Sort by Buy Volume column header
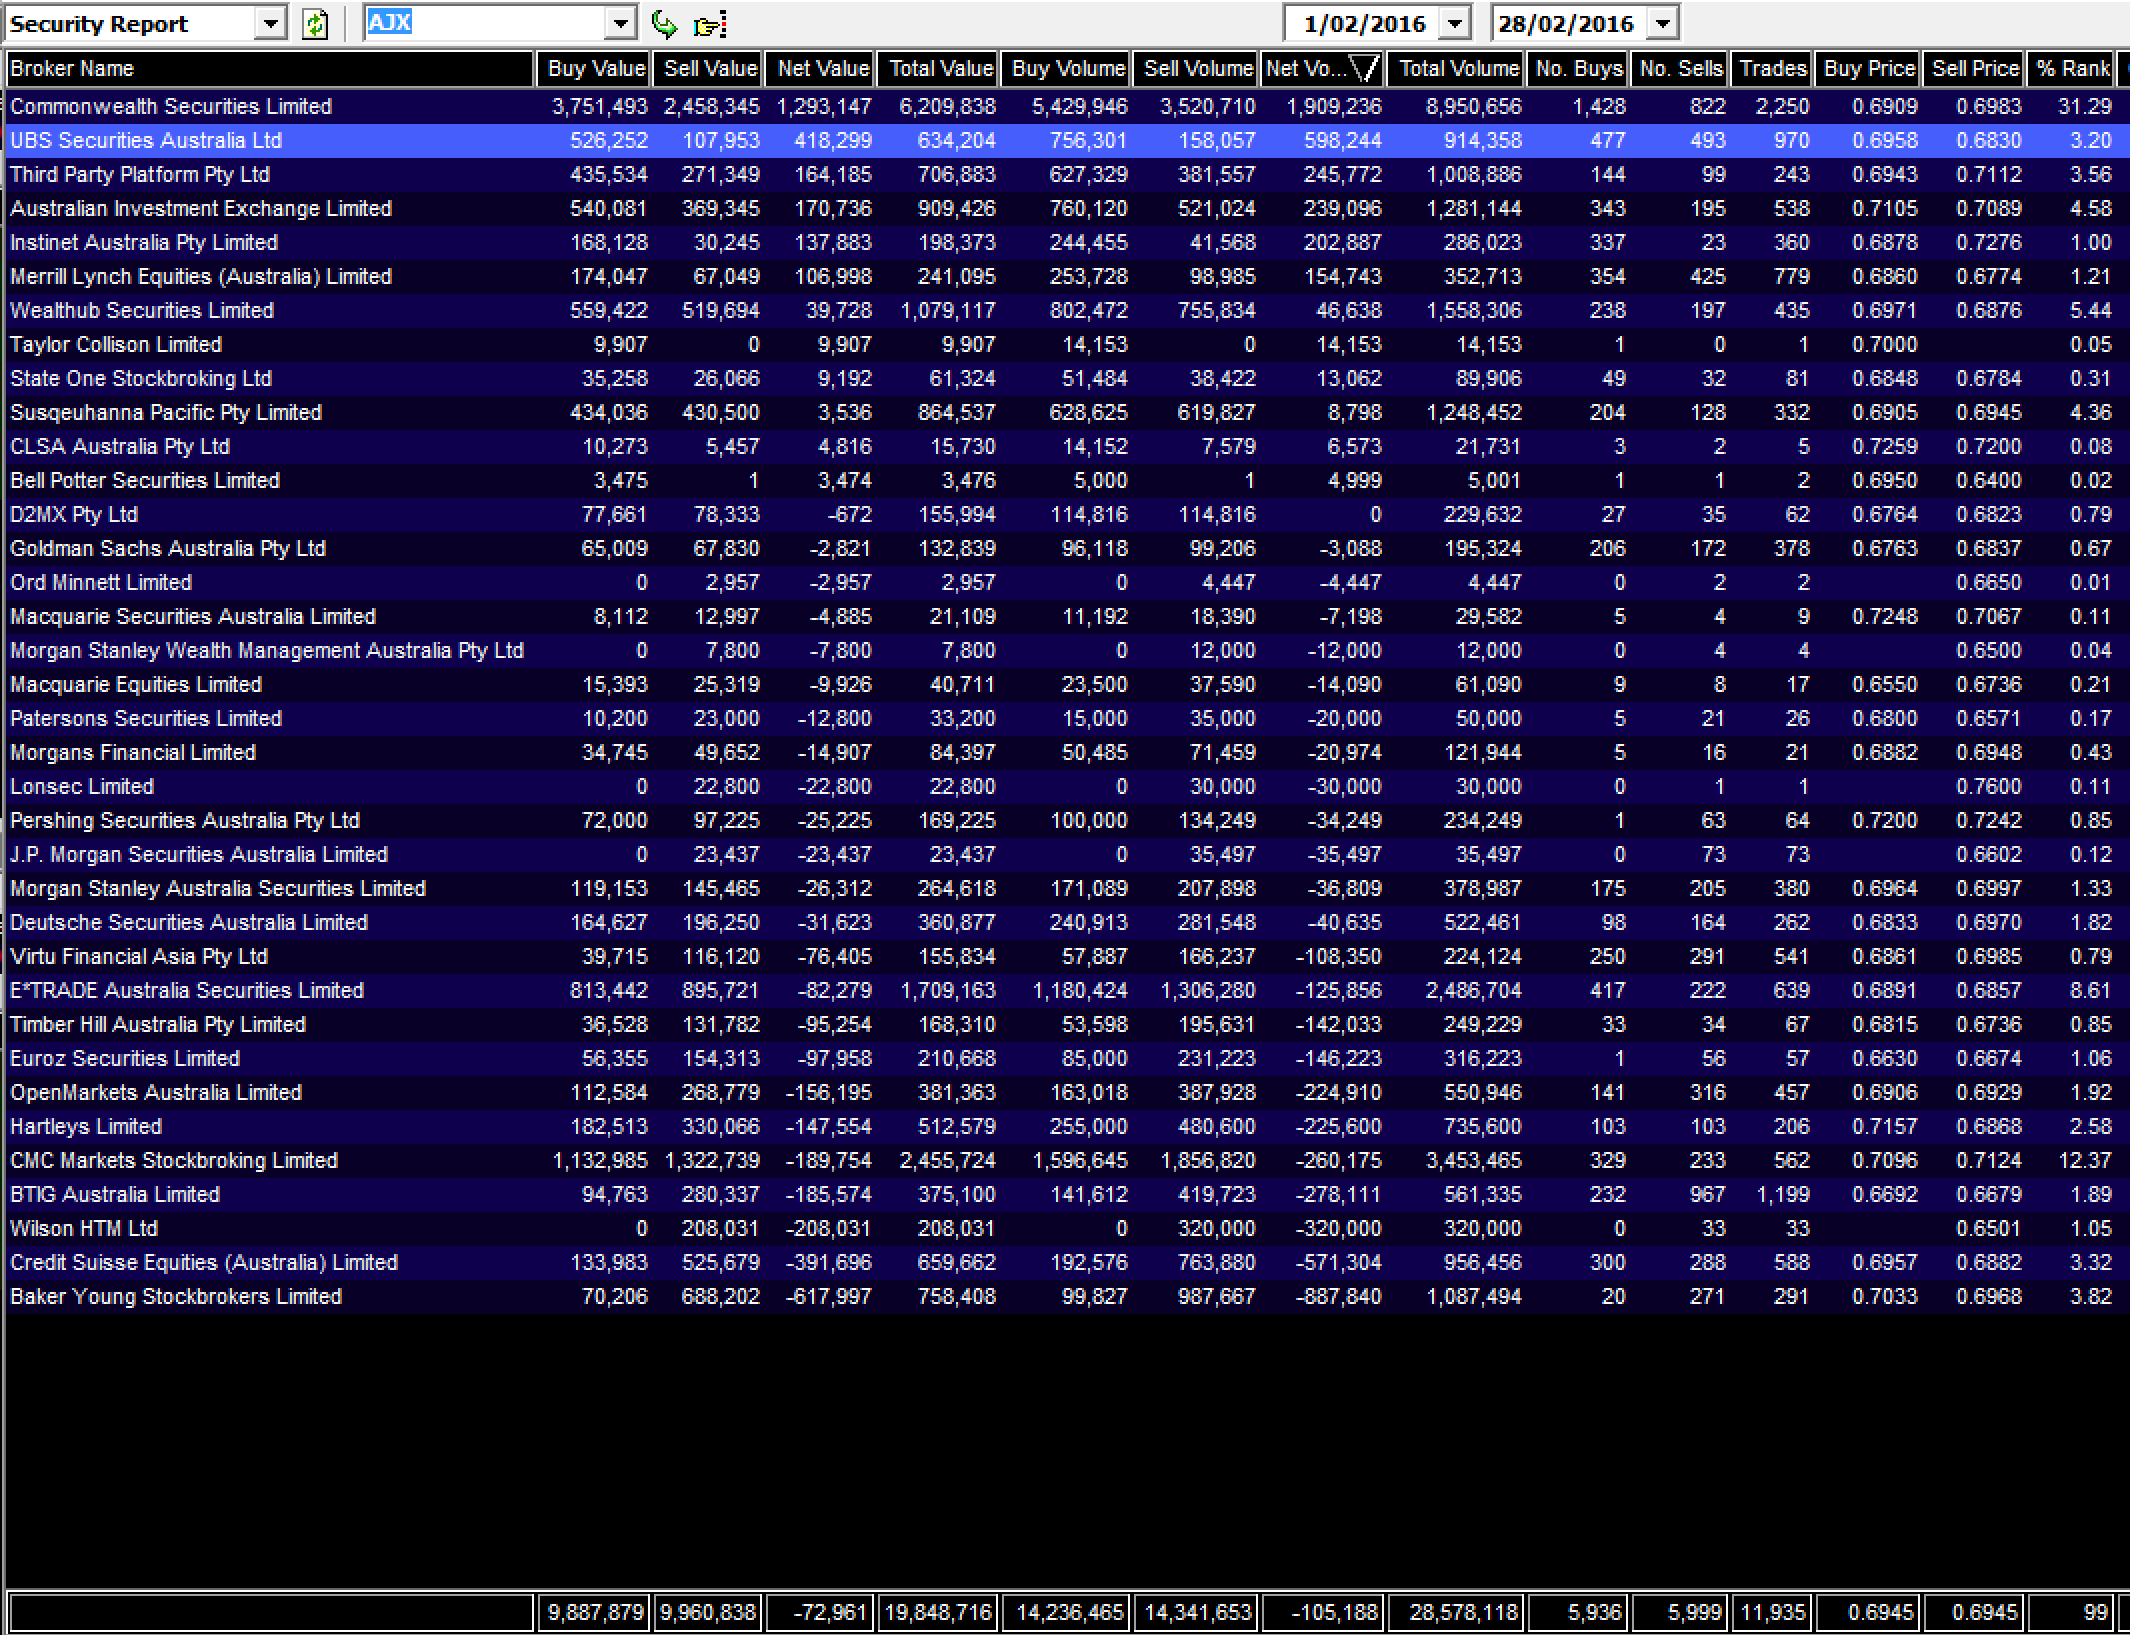This screenshot has height=1635, width=2130. tap(1066, 68)
